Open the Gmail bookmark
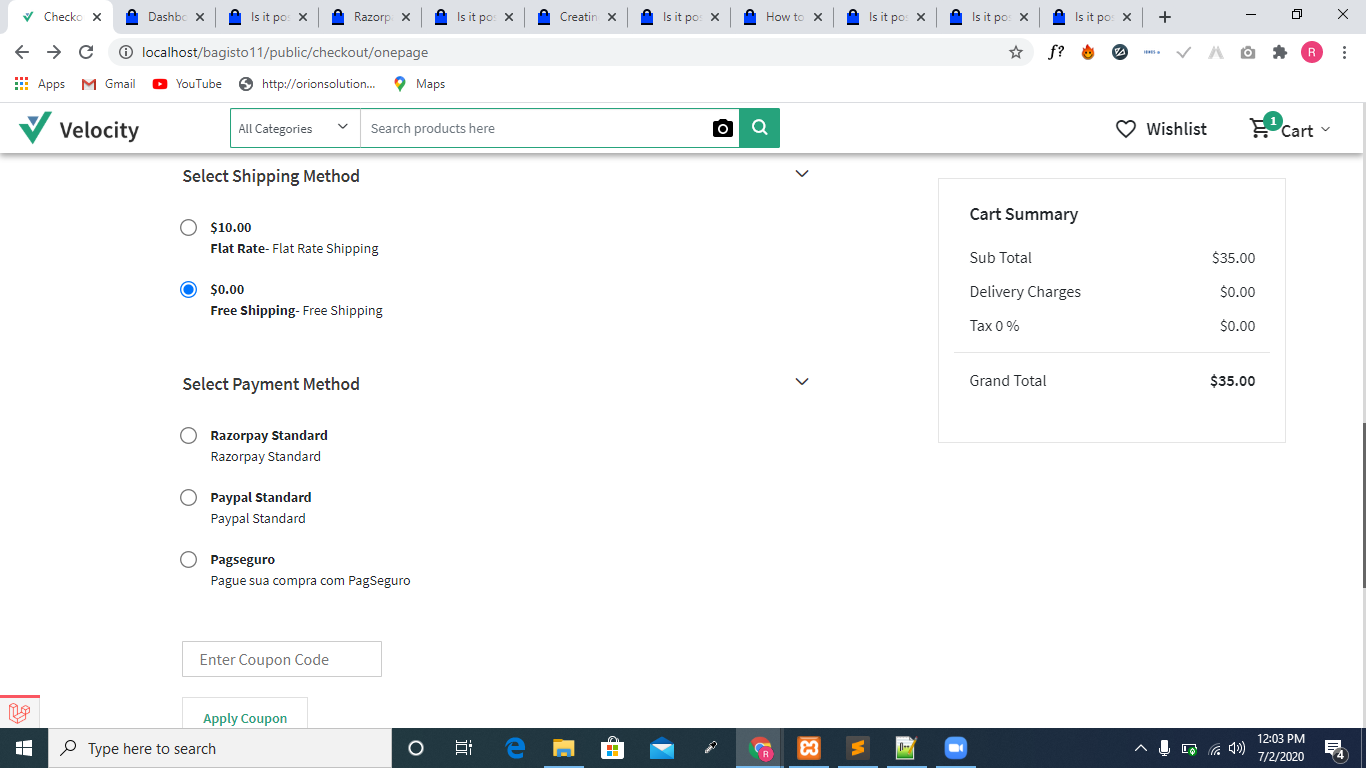Image resolution: width=1366 pixels, height=768 pixels. coord(108,84)
